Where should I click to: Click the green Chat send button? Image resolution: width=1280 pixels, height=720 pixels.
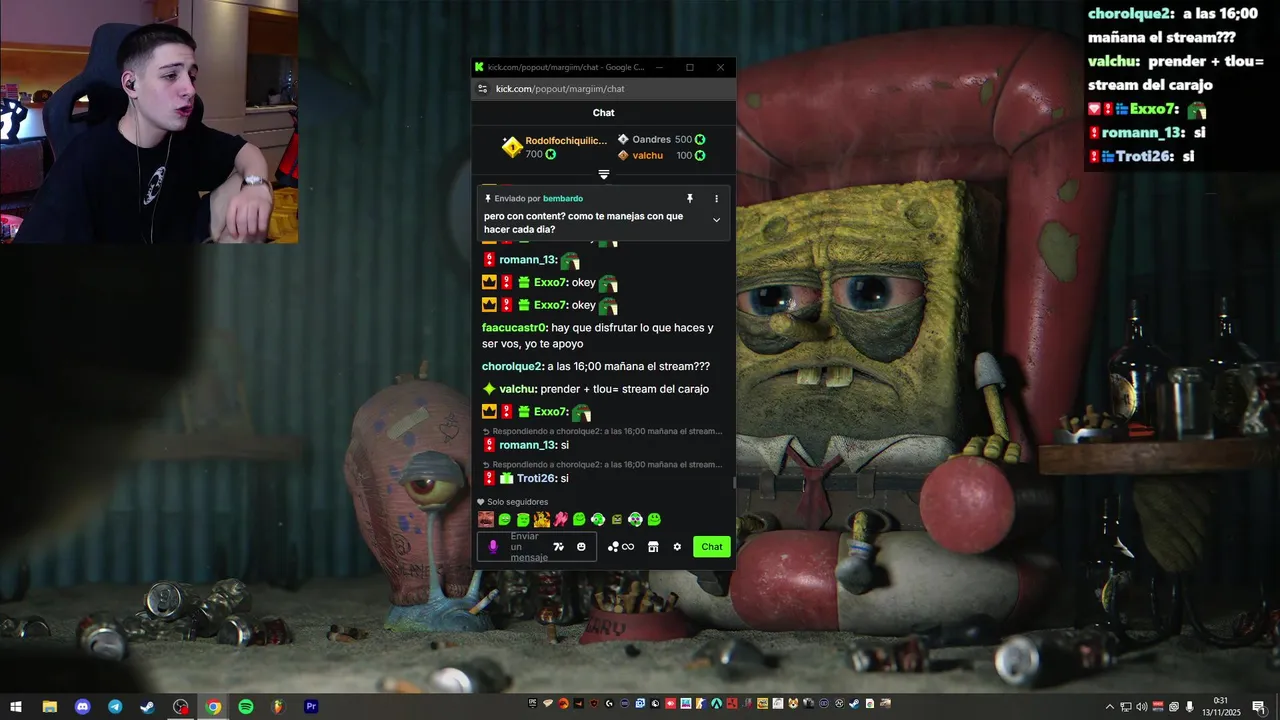pyautogui.click(x=712, y=547)
